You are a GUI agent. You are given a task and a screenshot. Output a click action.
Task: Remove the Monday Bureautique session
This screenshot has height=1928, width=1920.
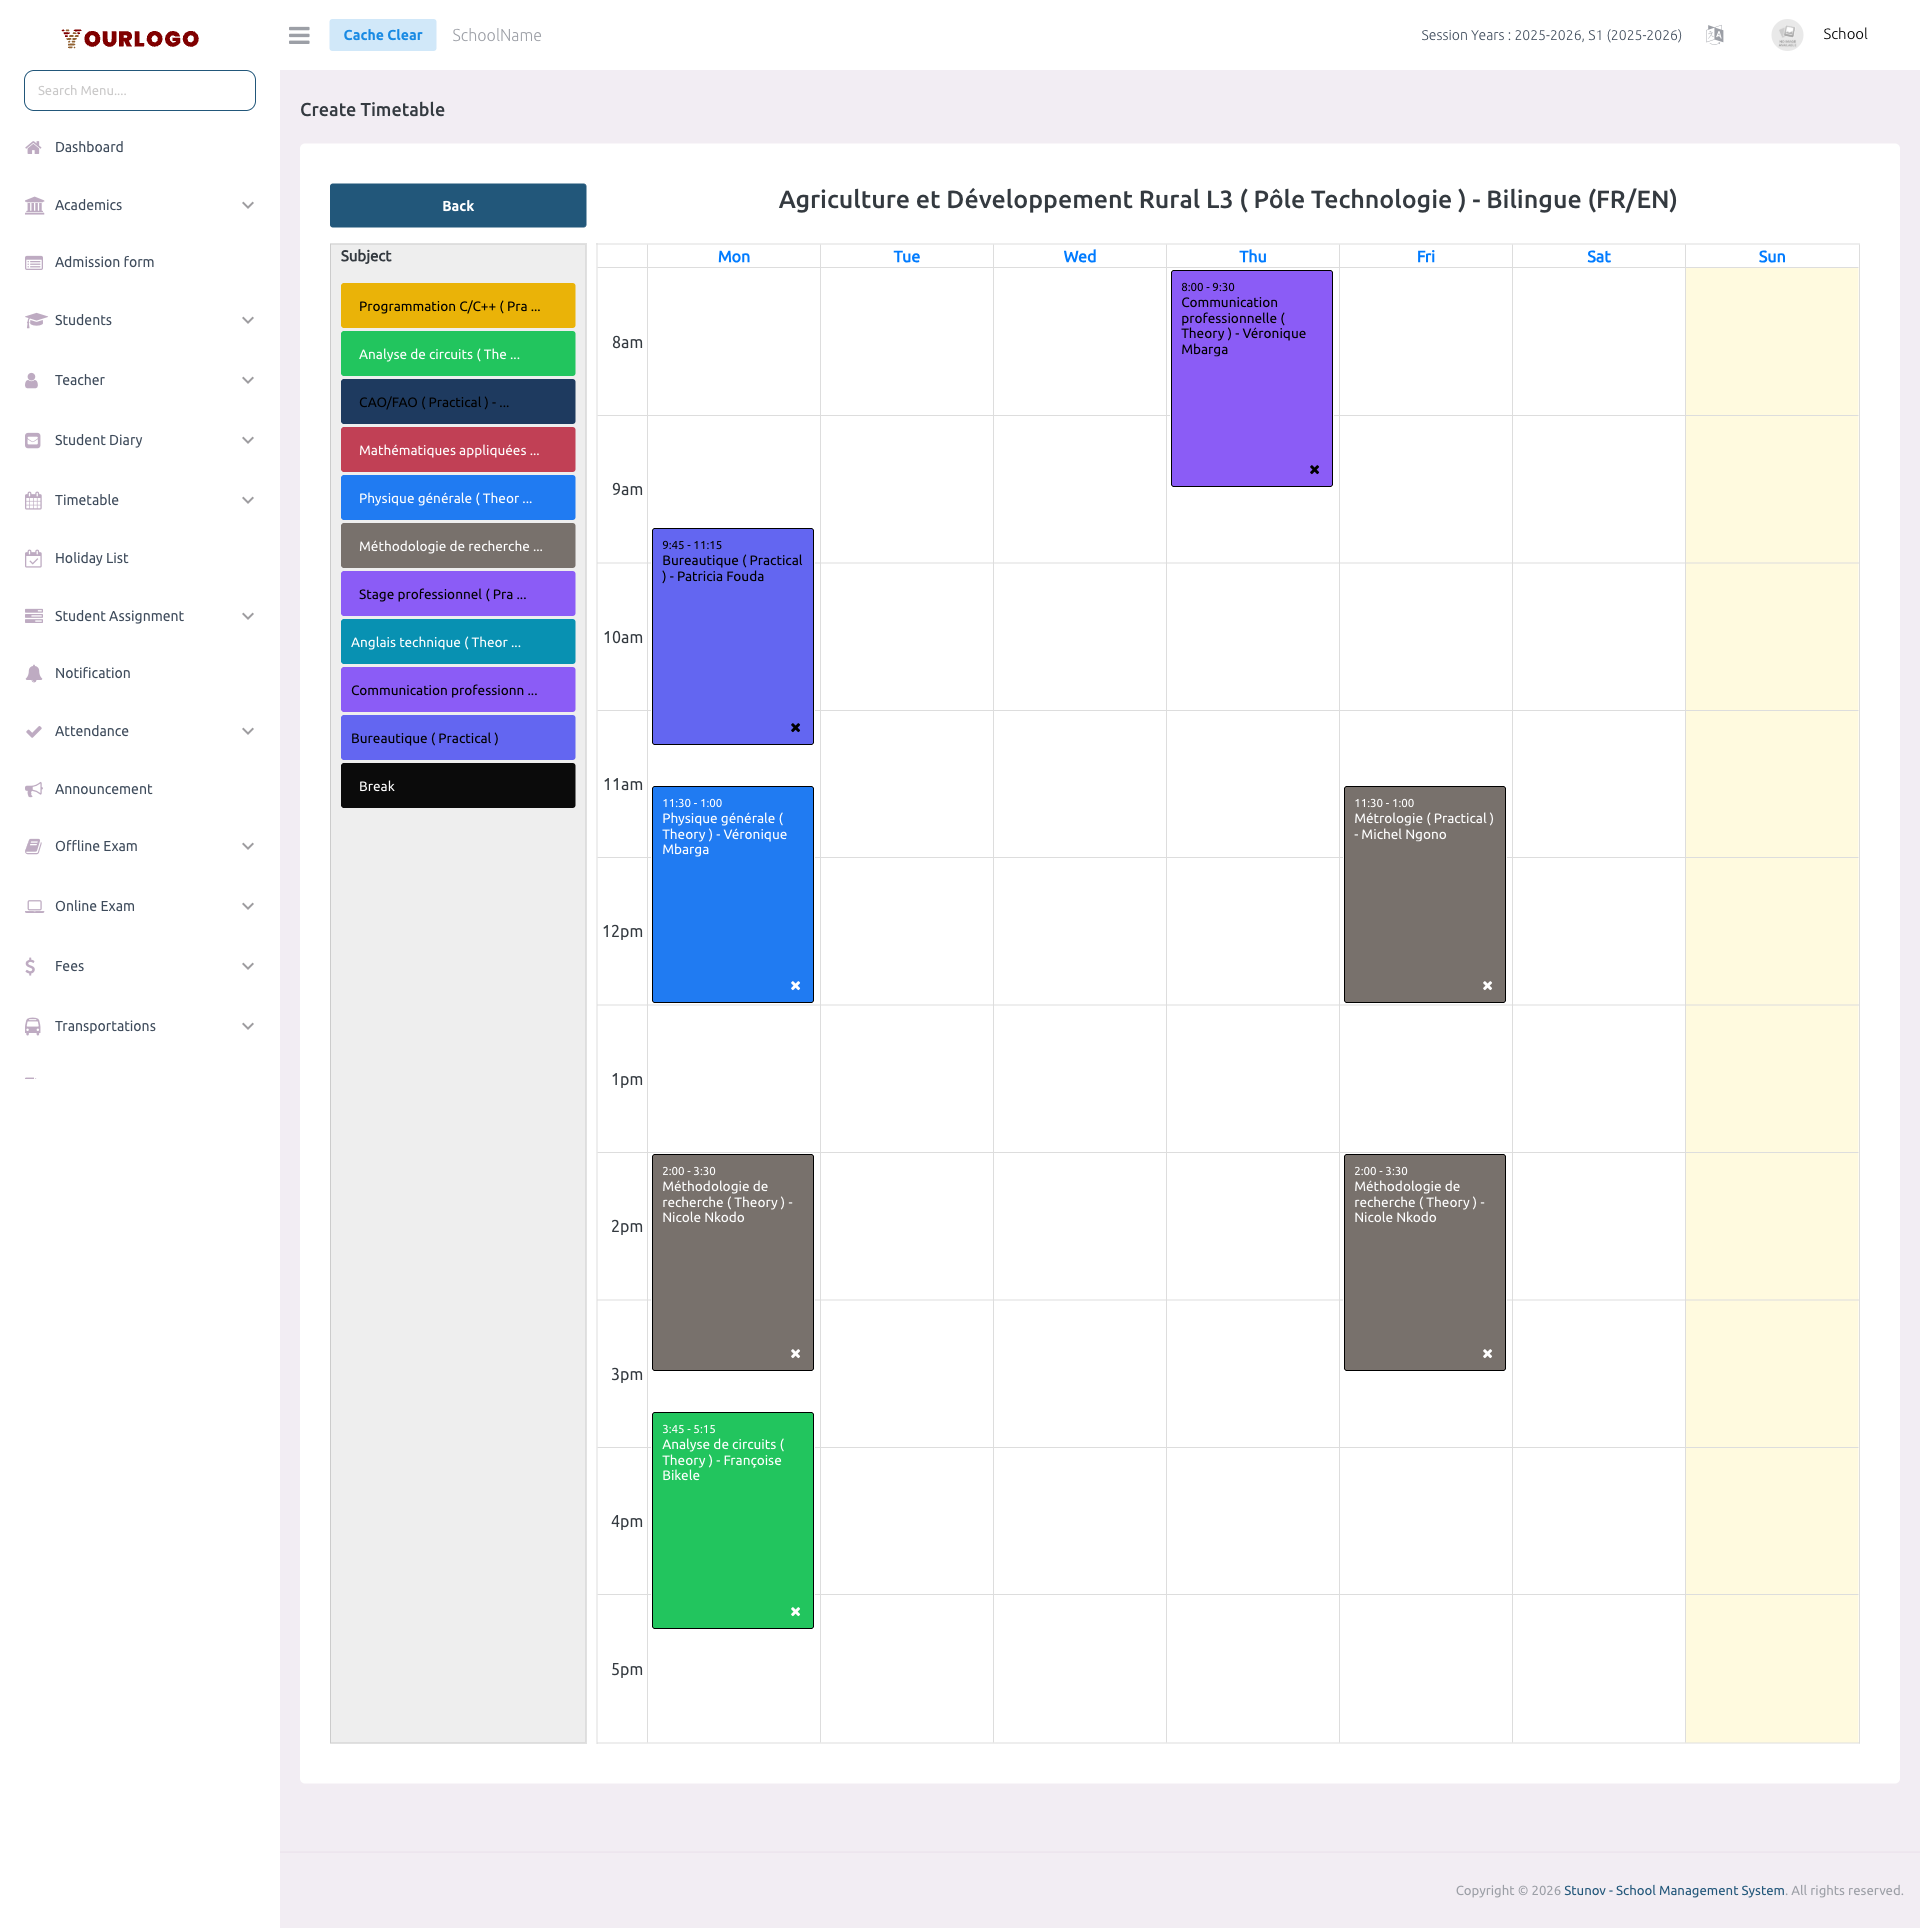795,727
